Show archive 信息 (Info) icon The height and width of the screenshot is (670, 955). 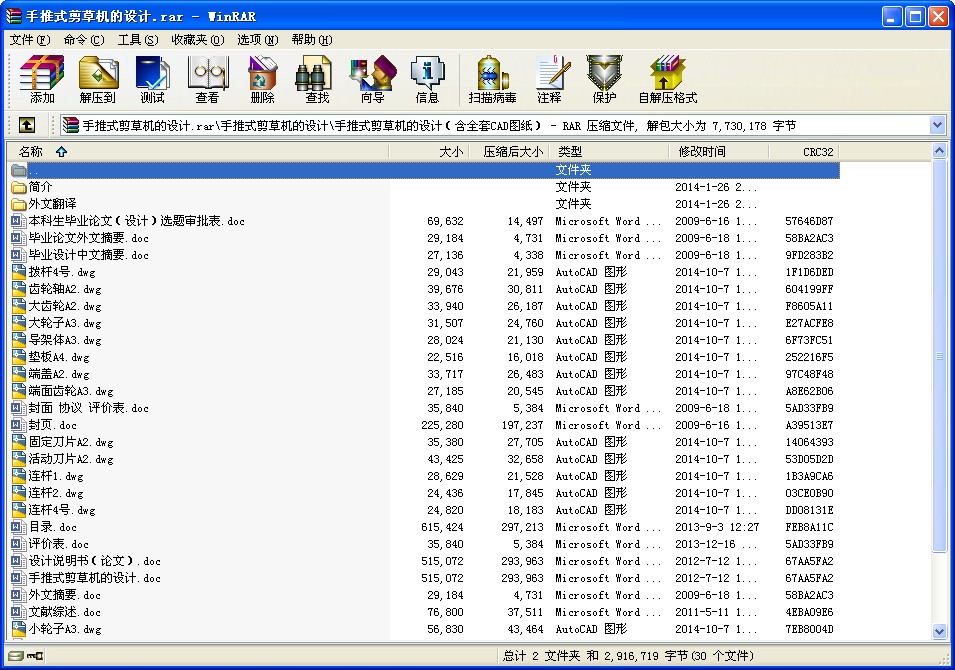click(x=427, y=80)
